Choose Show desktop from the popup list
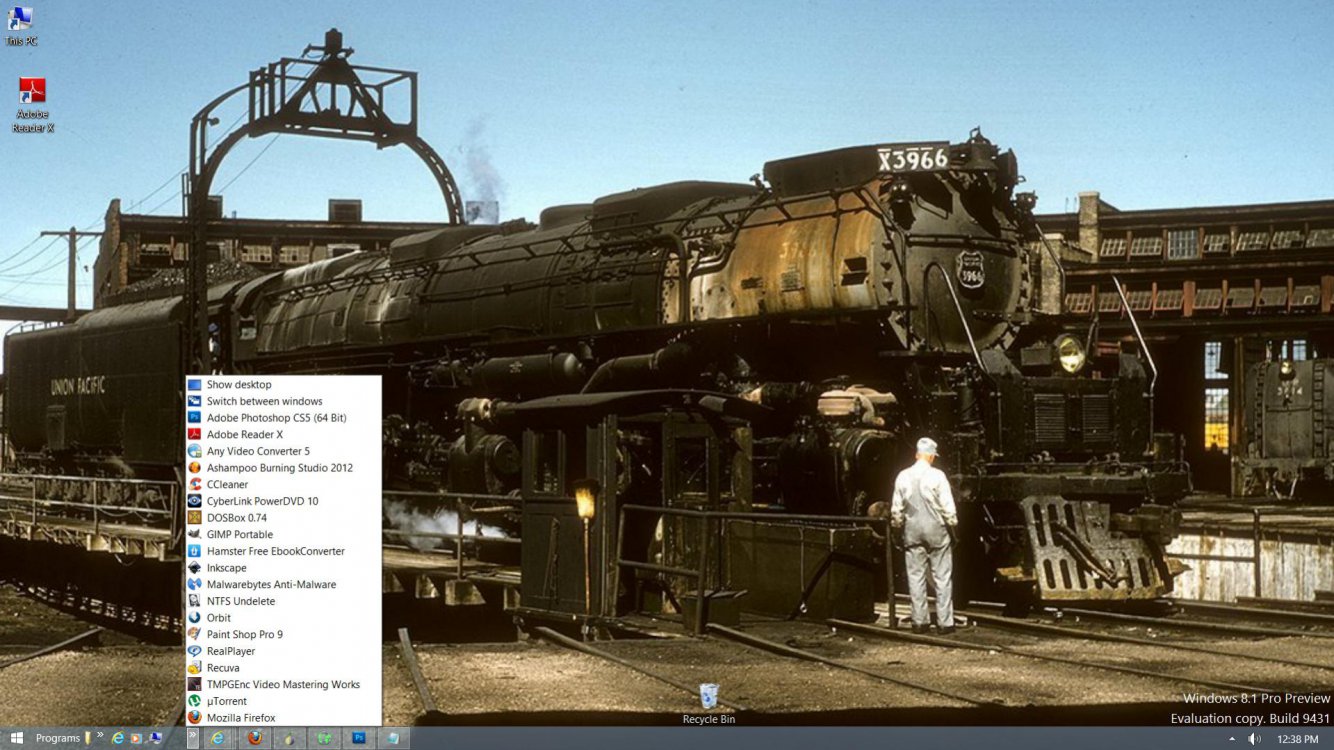Viewport: 1334px width, 750px height. pos(239,385)
